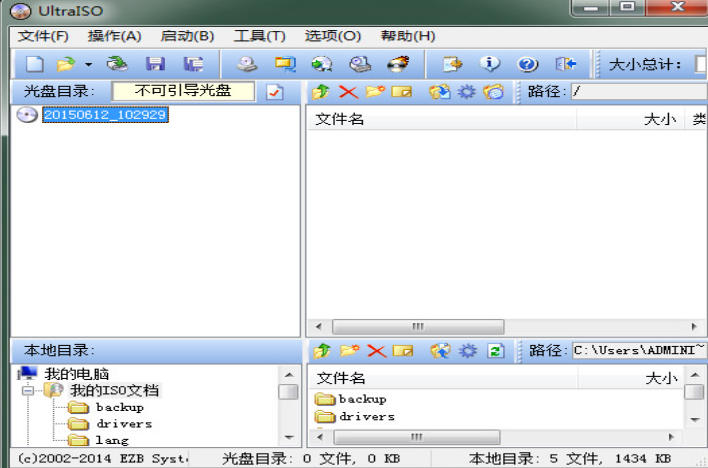
Task: Open the 帮助(H) menu
Action: (408, 36)
